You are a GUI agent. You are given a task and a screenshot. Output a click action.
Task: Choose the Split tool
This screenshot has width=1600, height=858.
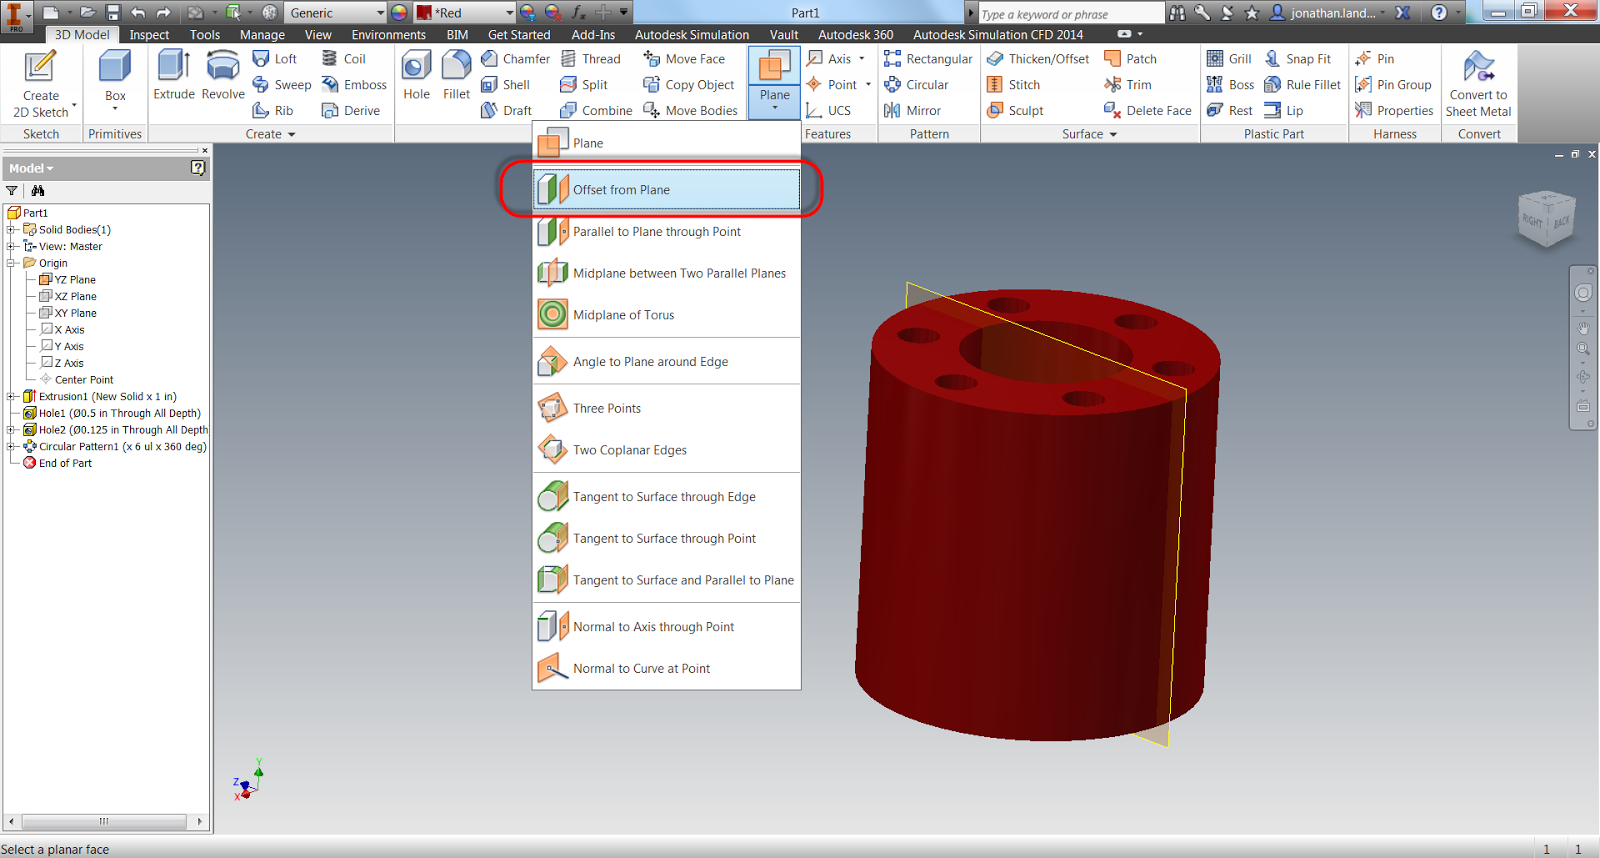tap(584, 85)
